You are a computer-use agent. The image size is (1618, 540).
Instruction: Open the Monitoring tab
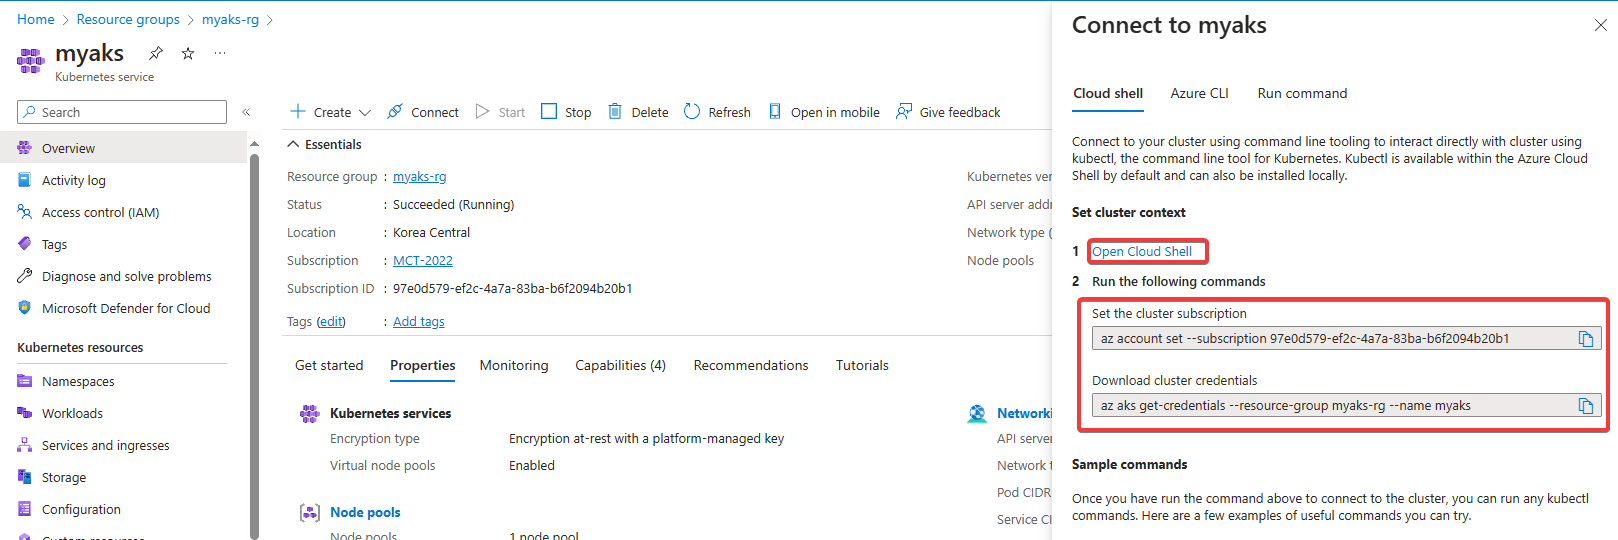tap(514, 365)
